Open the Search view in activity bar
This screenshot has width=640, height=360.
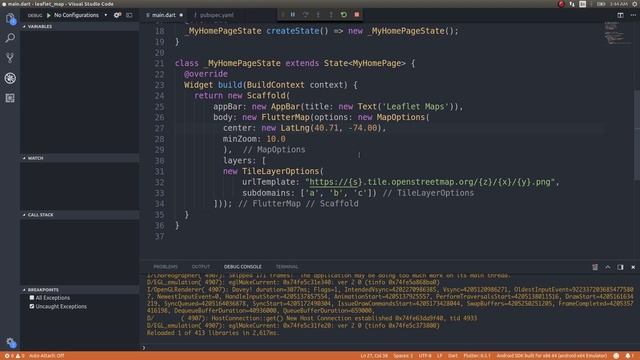(10, 38)
